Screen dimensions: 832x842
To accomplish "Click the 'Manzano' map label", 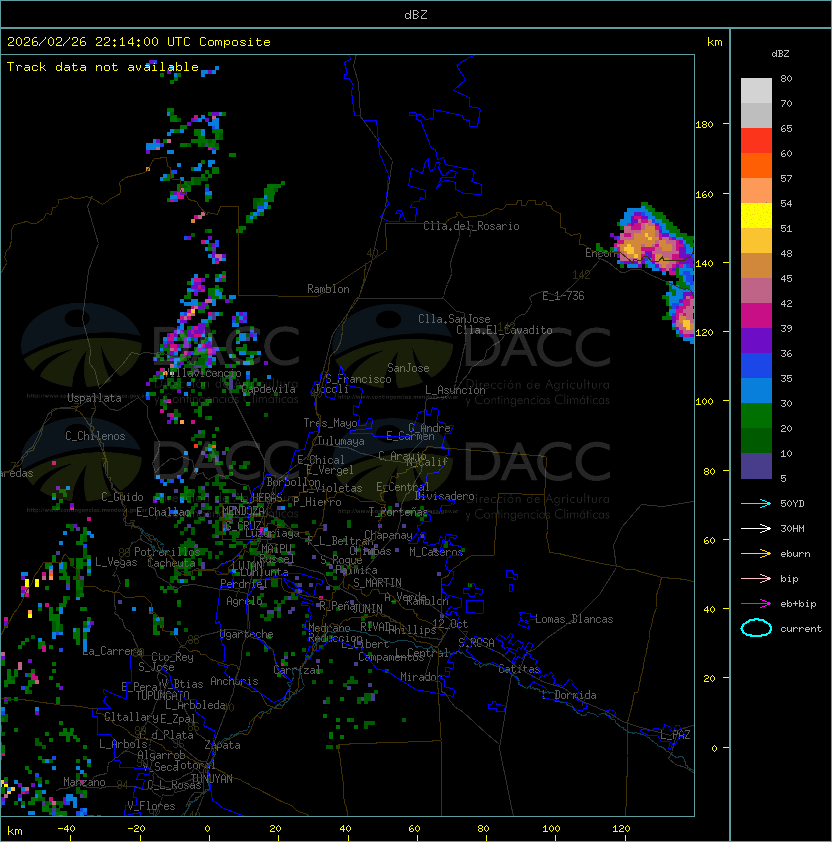I will 84,782.
